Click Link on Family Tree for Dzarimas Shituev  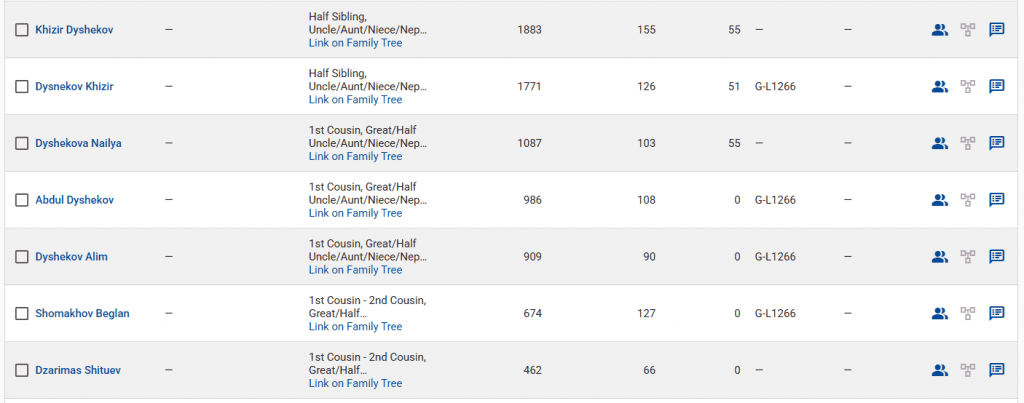point(355,383)
